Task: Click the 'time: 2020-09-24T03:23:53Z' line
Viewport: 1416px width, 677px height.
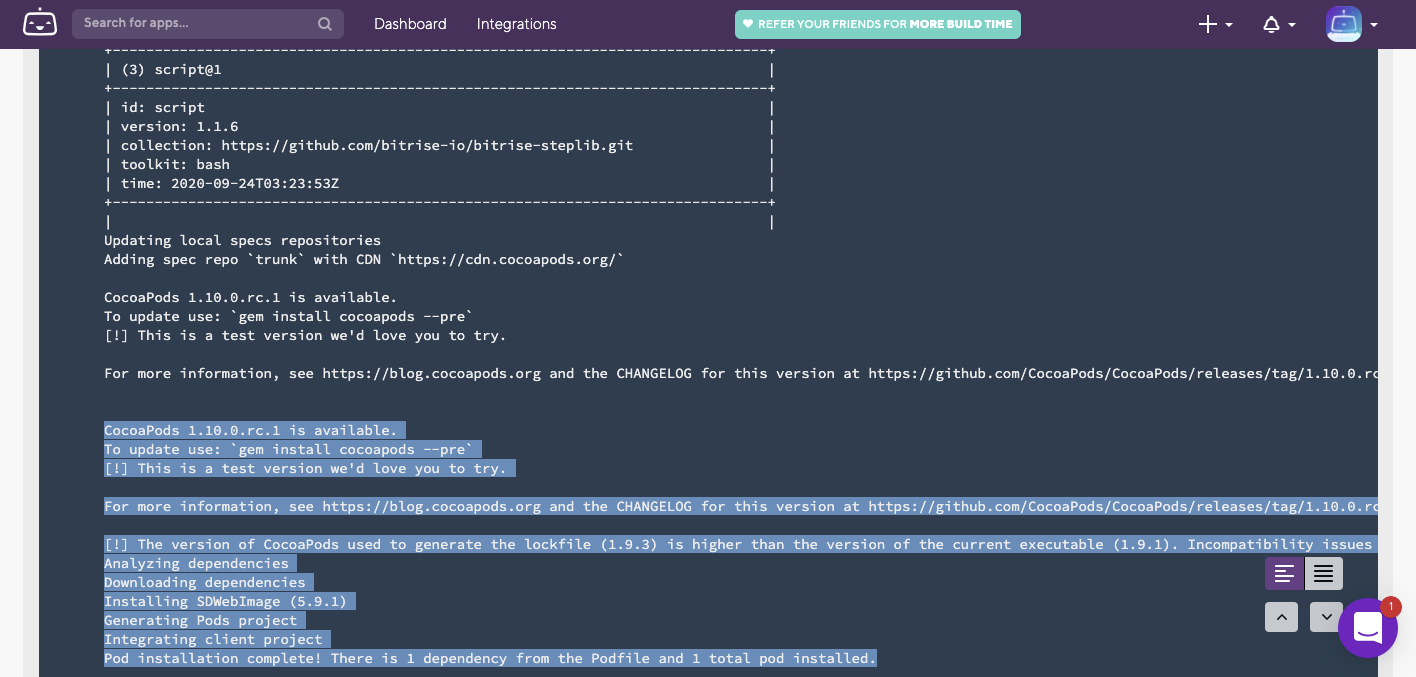Action: click(x=230, y=184)
